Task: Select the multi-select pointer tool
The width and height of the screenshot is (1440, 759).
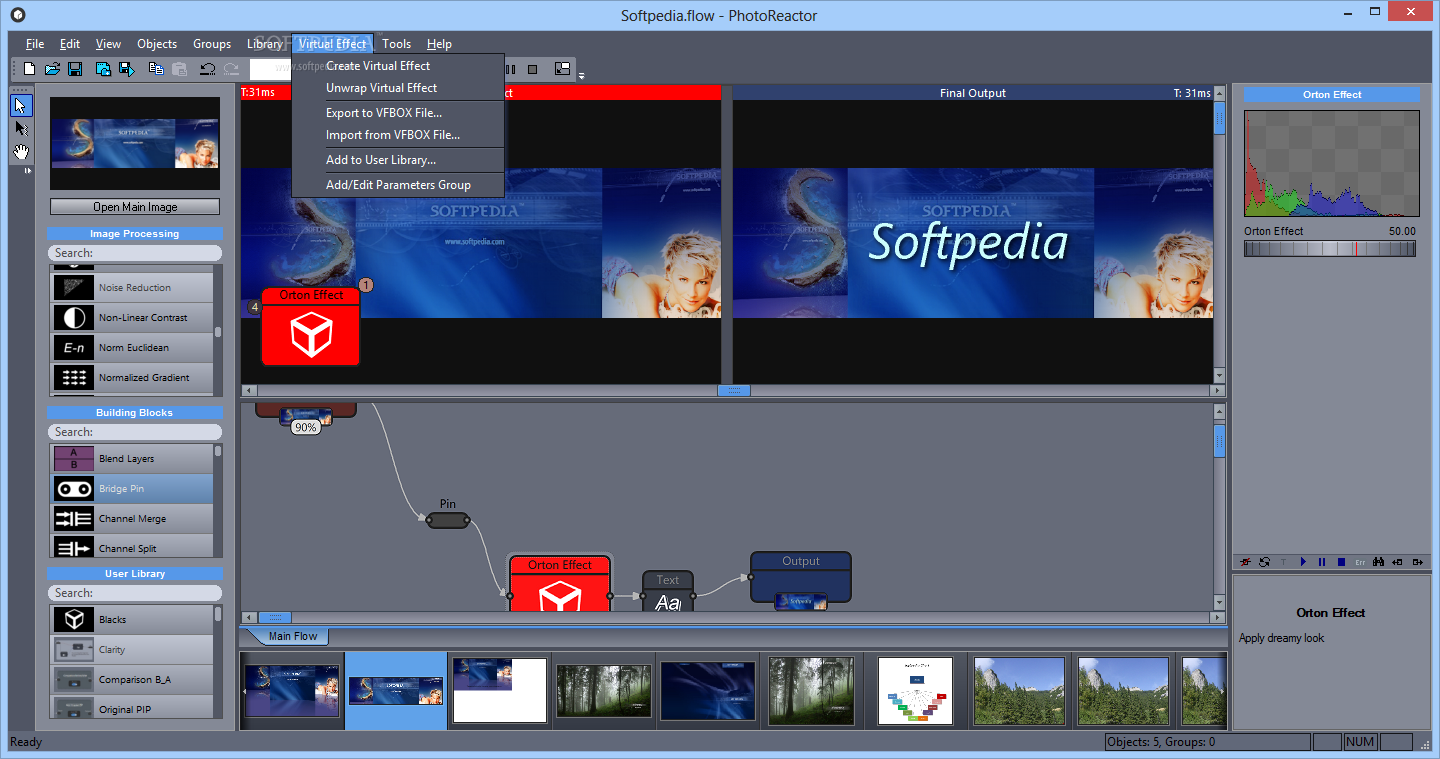Action: coord(21,128)
